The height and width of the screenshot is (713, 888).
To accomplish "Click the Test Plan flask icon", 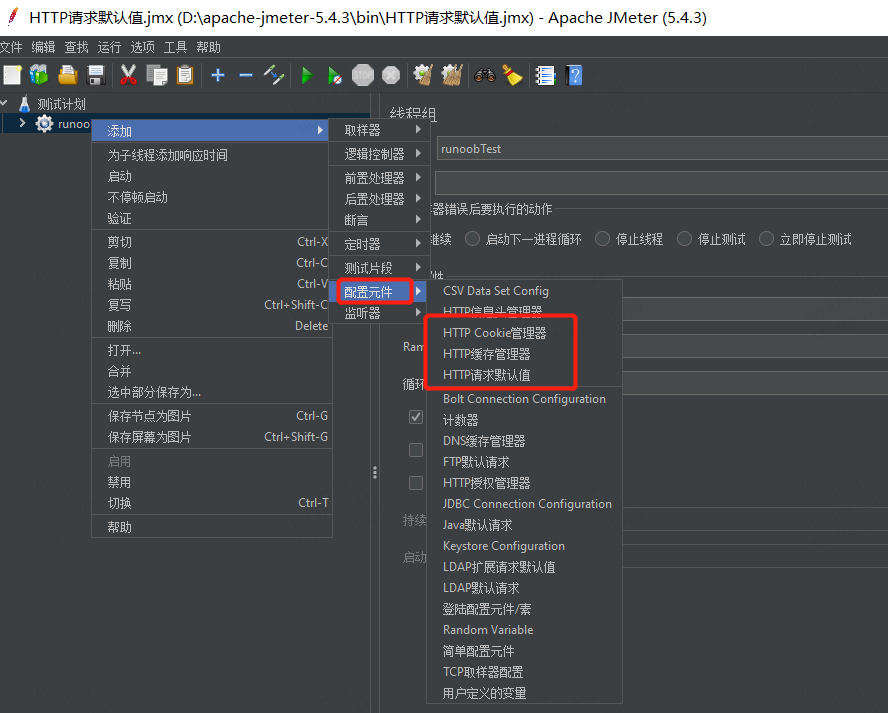I will click(x=24, y=104).
